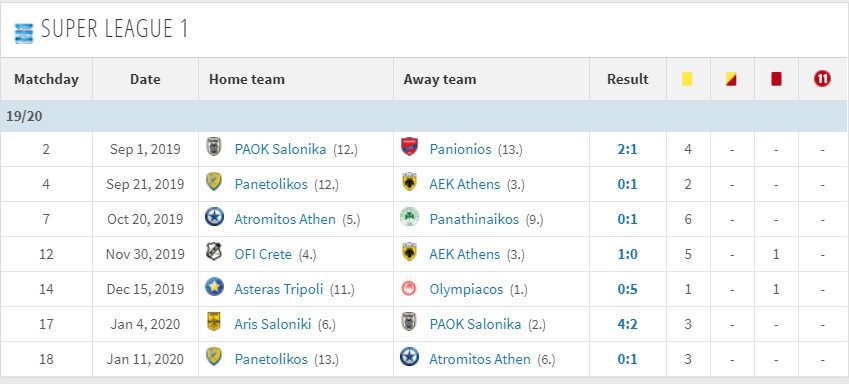Click the Panathinaikos club crest
The height and width of the screenshot is (384, 849).
pyautogui.click(x=409, y=217)
